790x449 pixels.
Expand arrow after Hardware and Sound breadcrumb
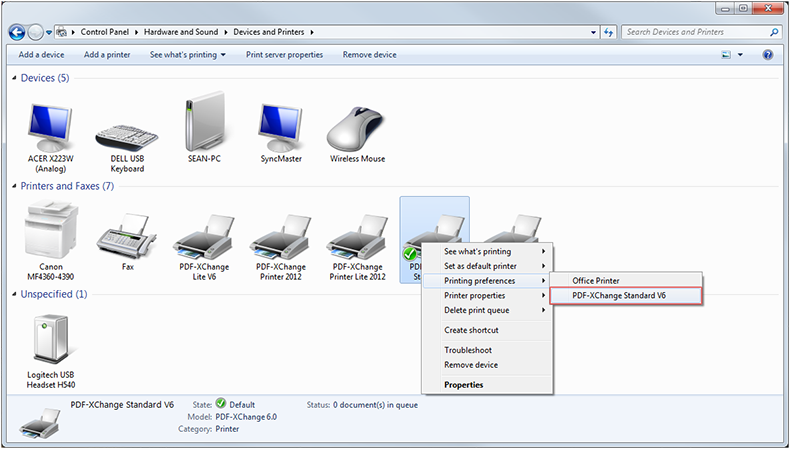point(226,32)
